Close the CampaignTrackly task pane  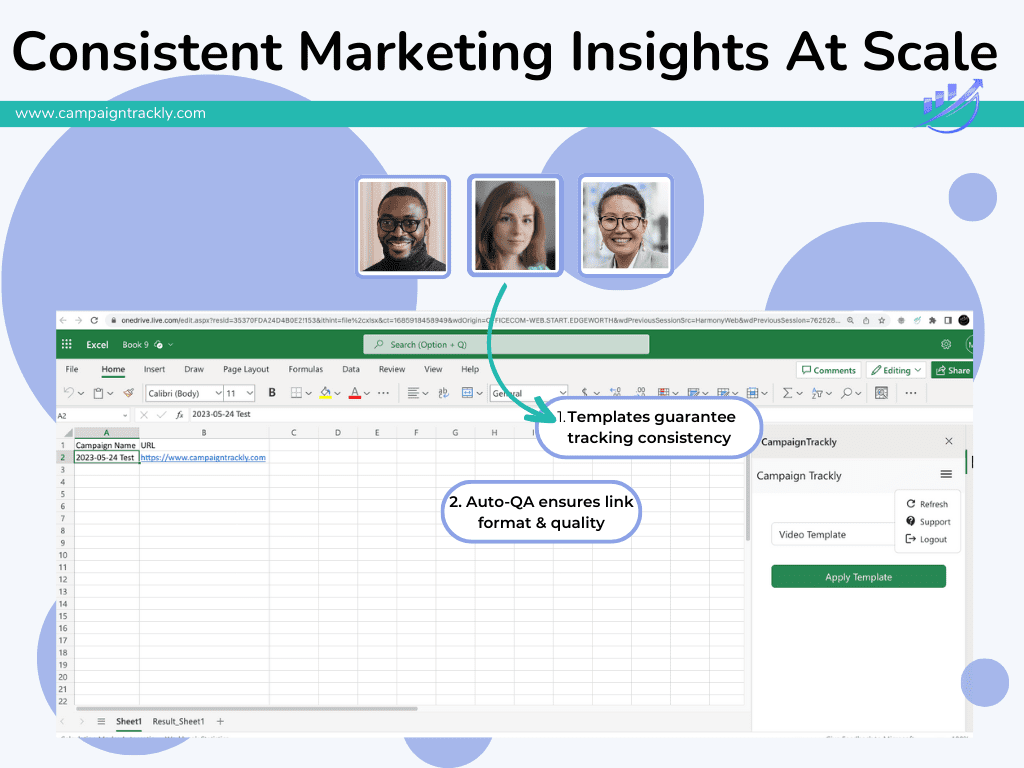tap(949, 441)
